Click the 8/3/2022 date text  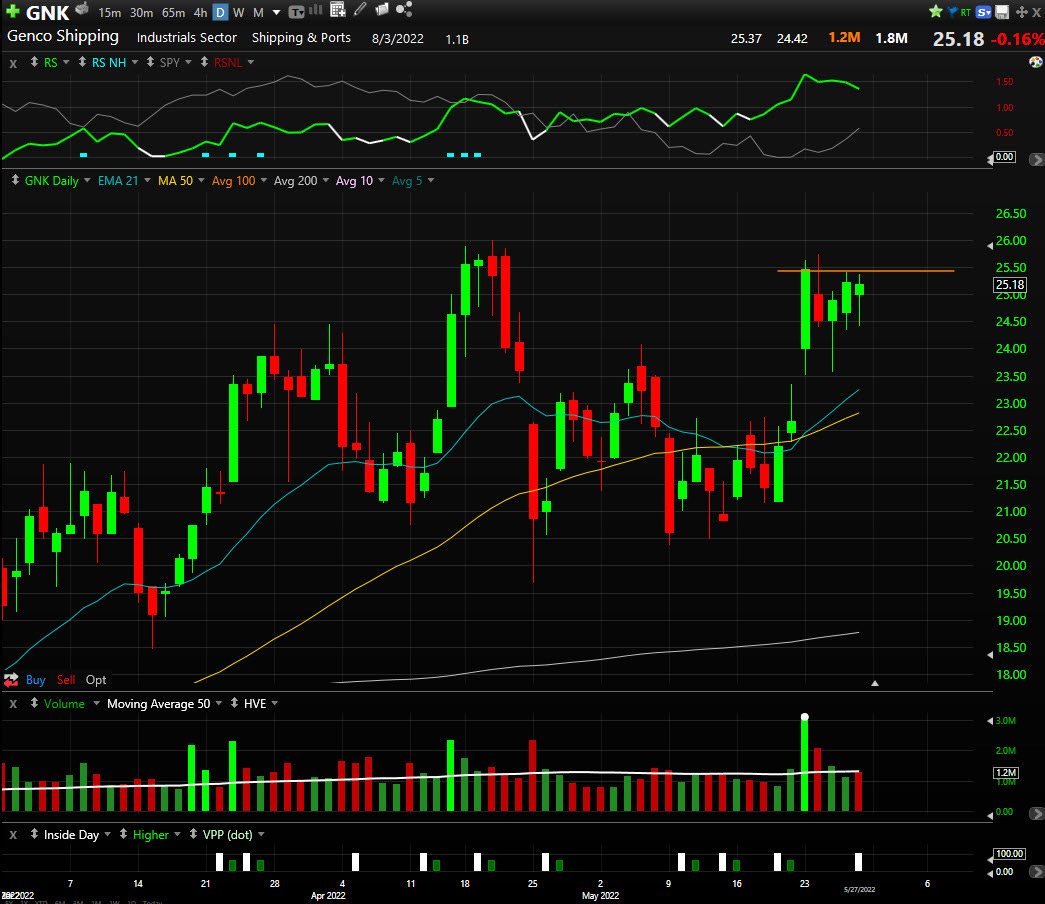tap(398, 39)
